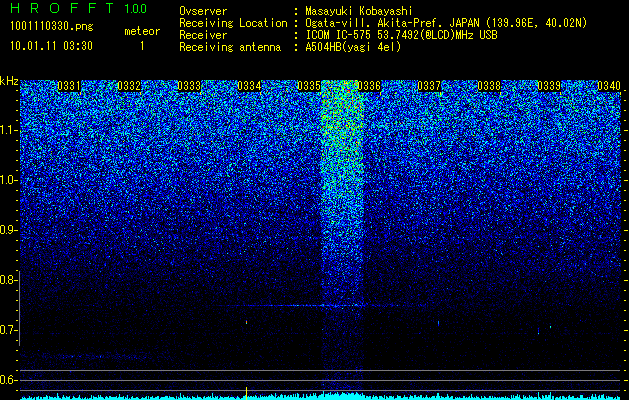This screenshot has height=400, width=629.
Task: Click the 0340 time marker
Action: pos(609,86)
